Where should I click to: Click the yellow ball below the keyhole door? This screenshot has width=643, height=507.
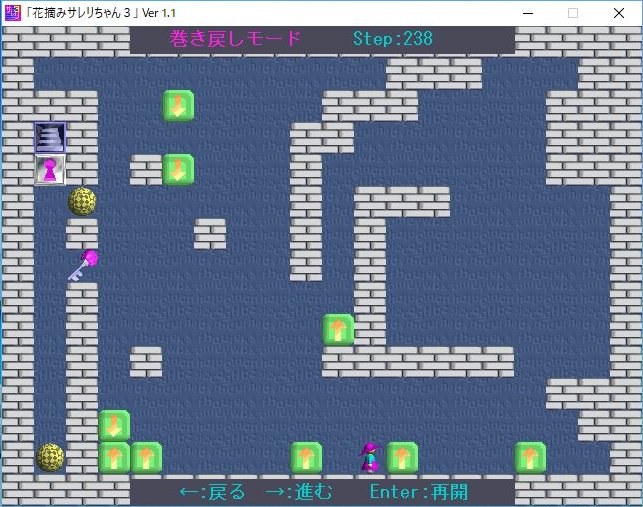tap(82, 201)
